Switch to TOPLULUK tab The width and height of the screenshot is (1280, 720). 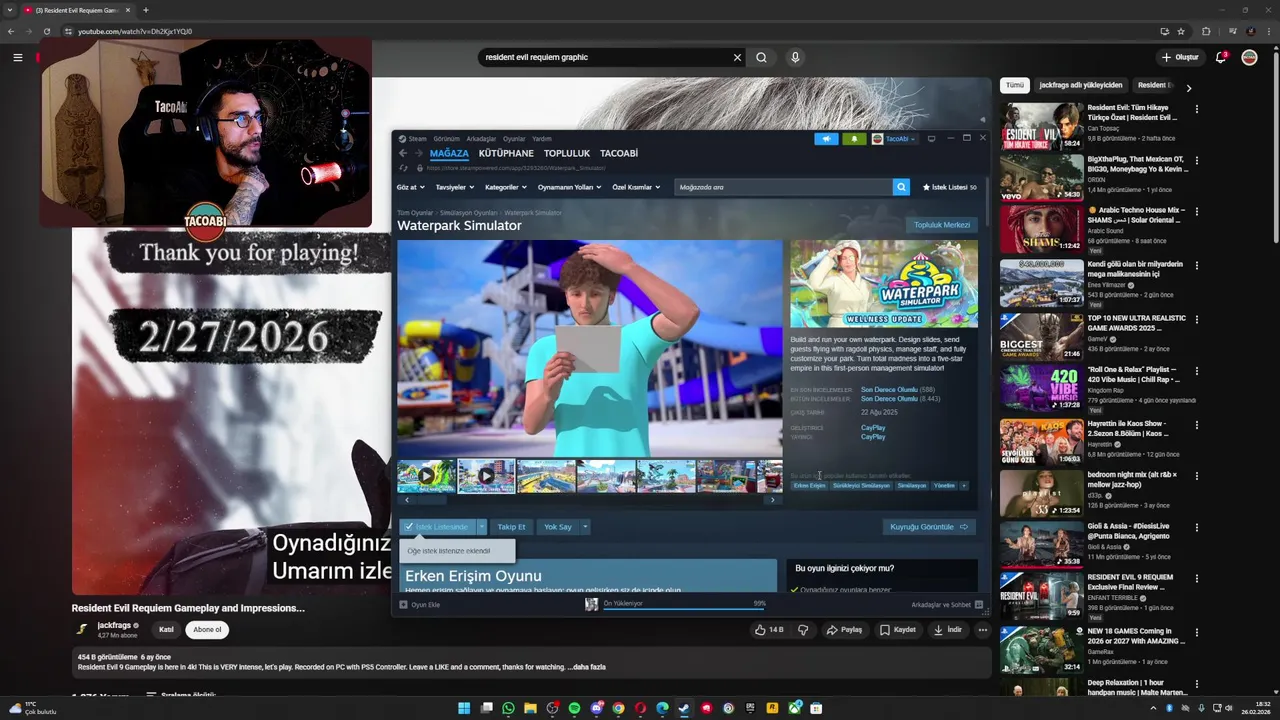[567, 153]
